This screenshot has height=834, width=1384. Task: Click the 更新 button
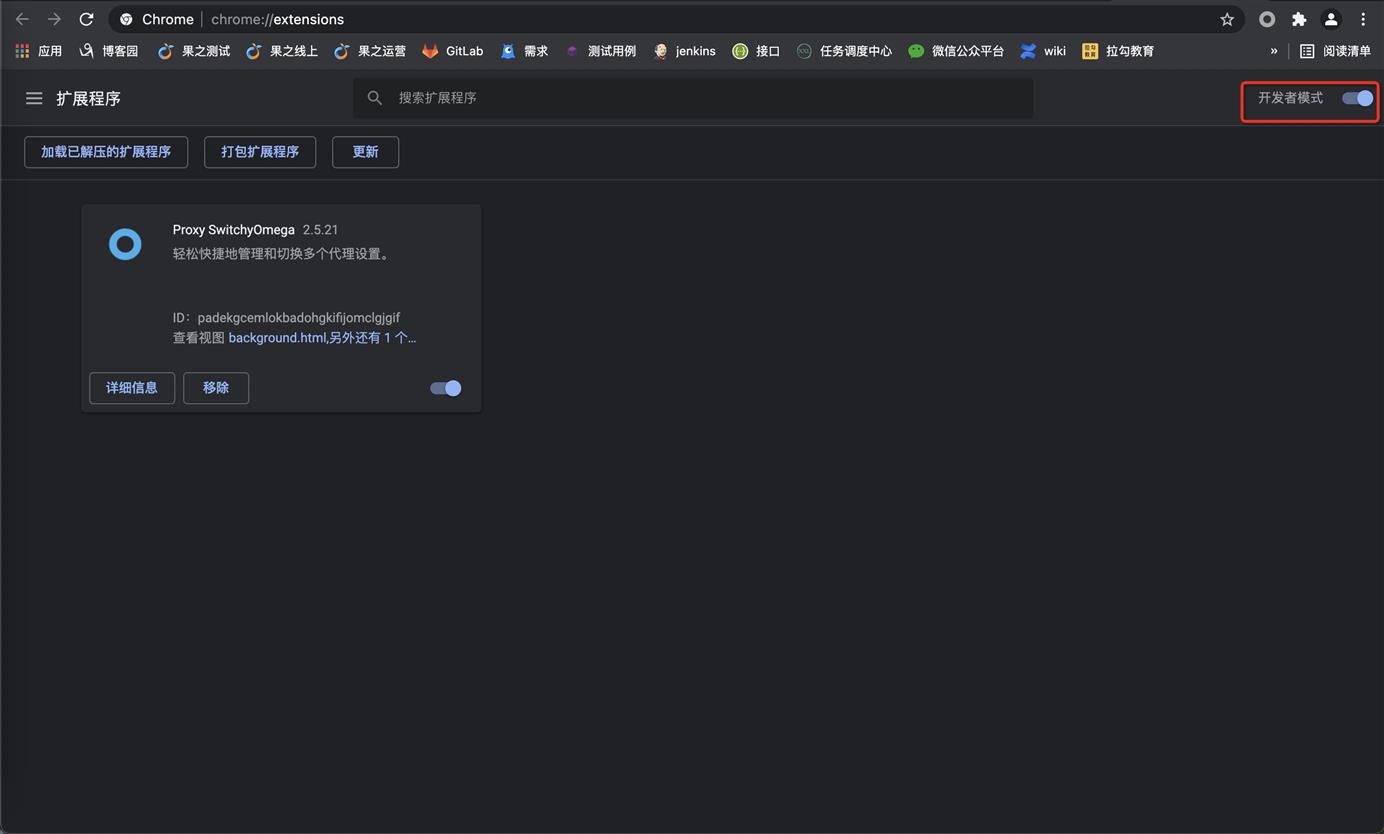(x=365, y=152)
